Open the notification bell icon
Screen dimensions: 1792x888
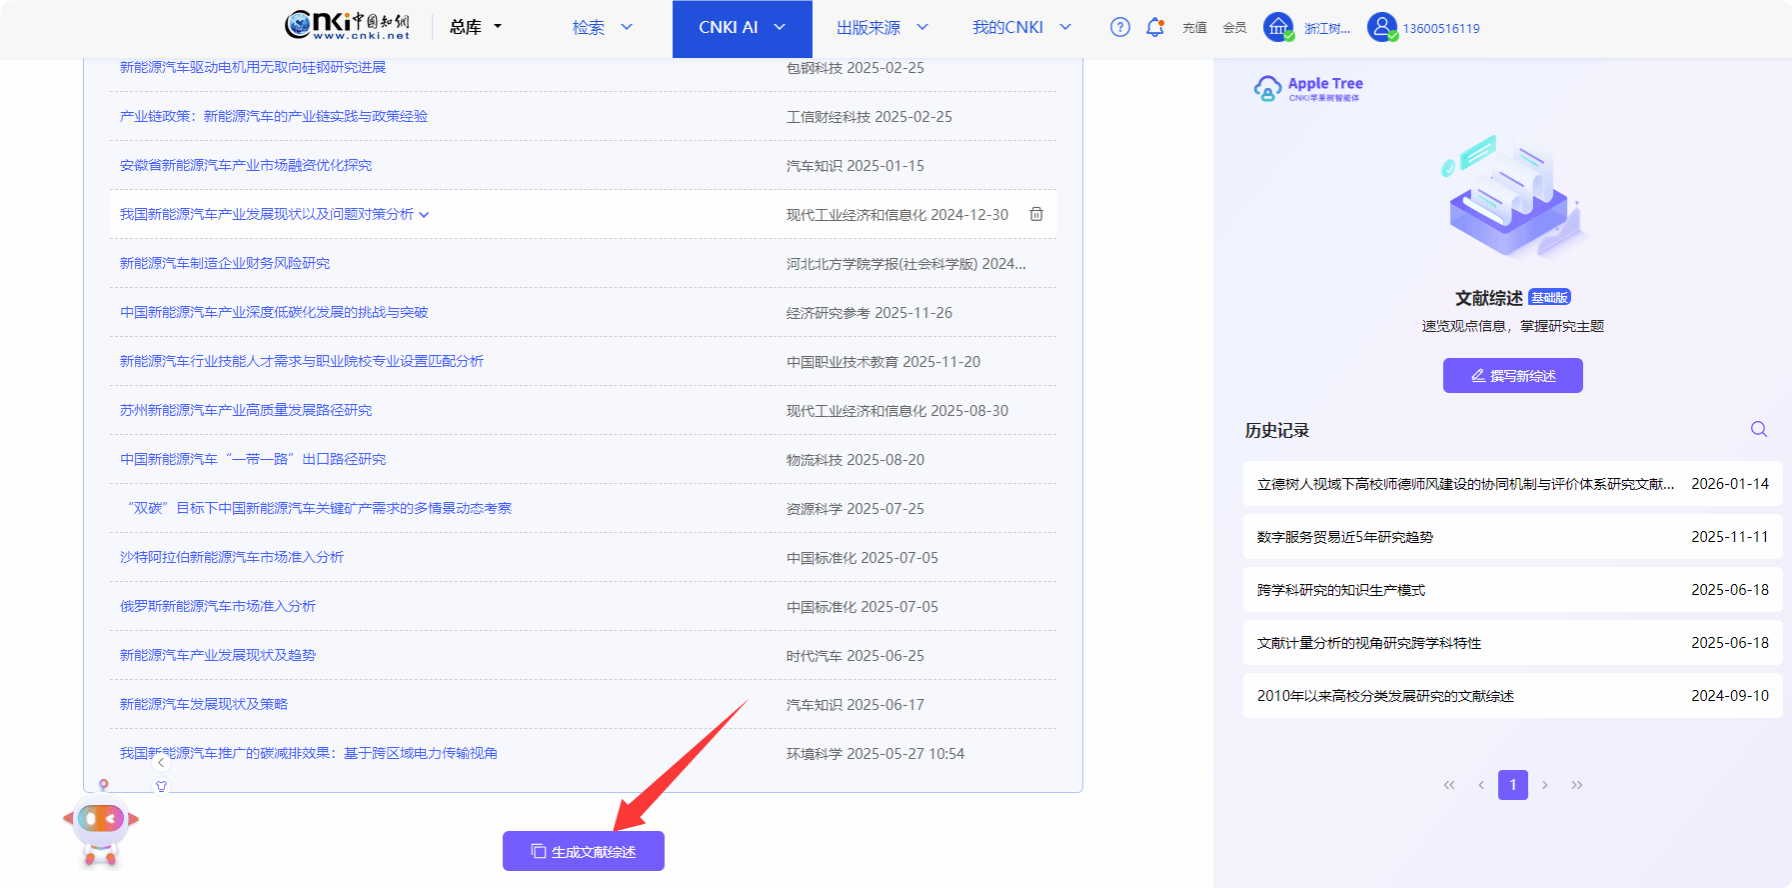pos(1155,28)
